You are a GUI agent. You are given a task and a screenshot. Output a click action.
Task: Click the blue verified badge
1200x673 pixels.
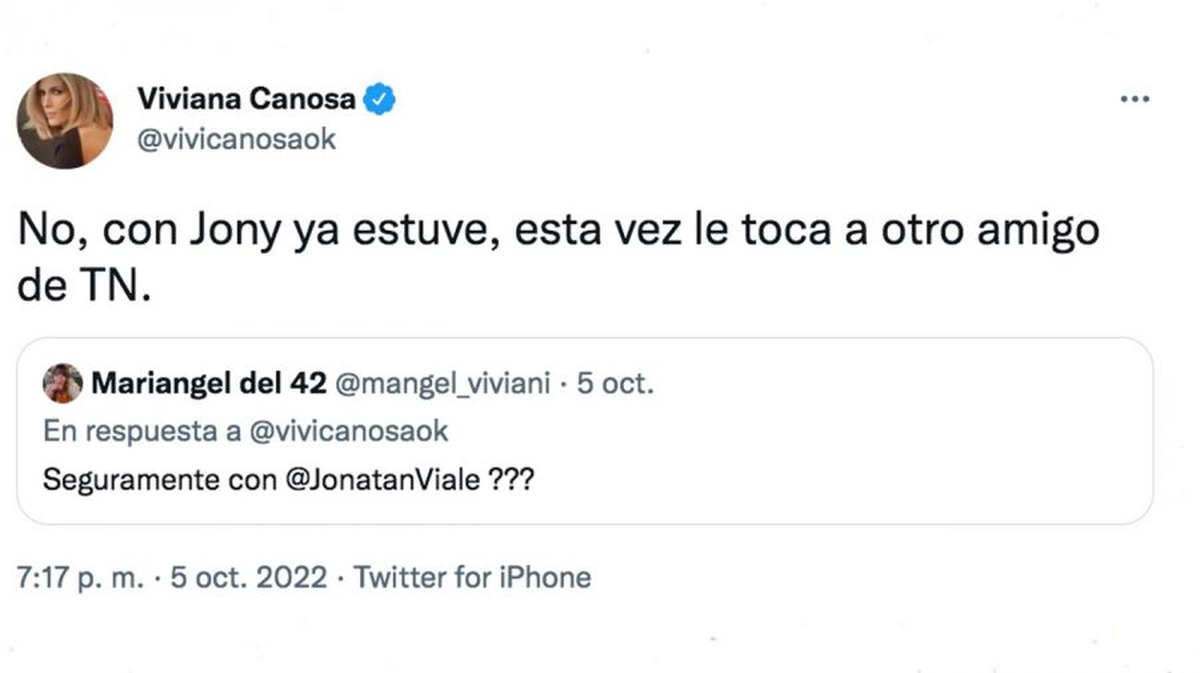coord(379,99)
